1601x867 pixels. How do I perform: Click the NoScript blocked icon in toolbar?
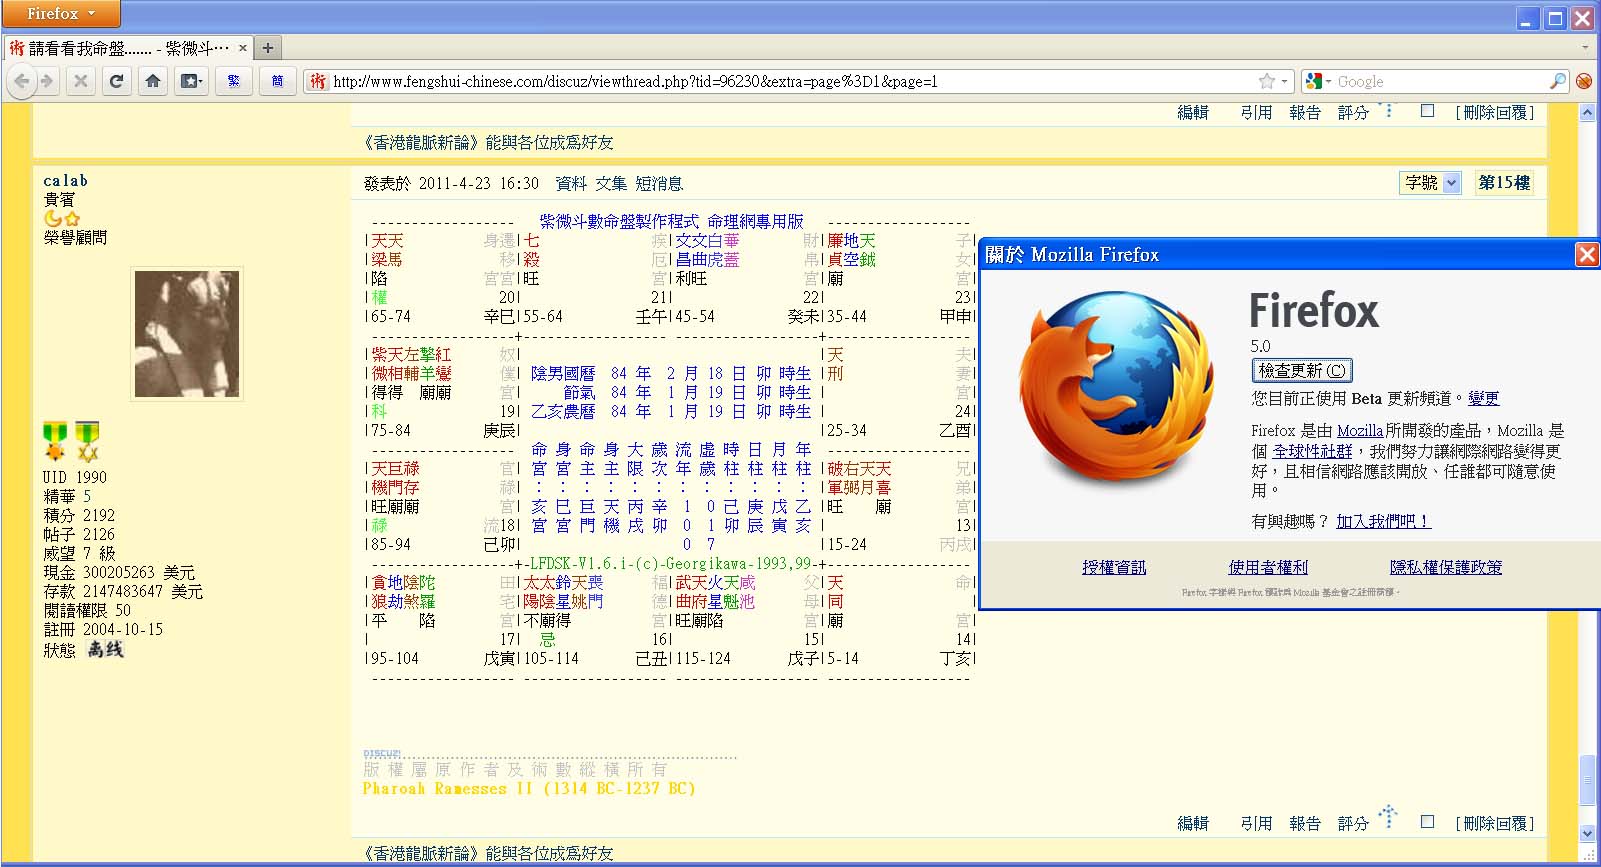(x=1584, y=81)
